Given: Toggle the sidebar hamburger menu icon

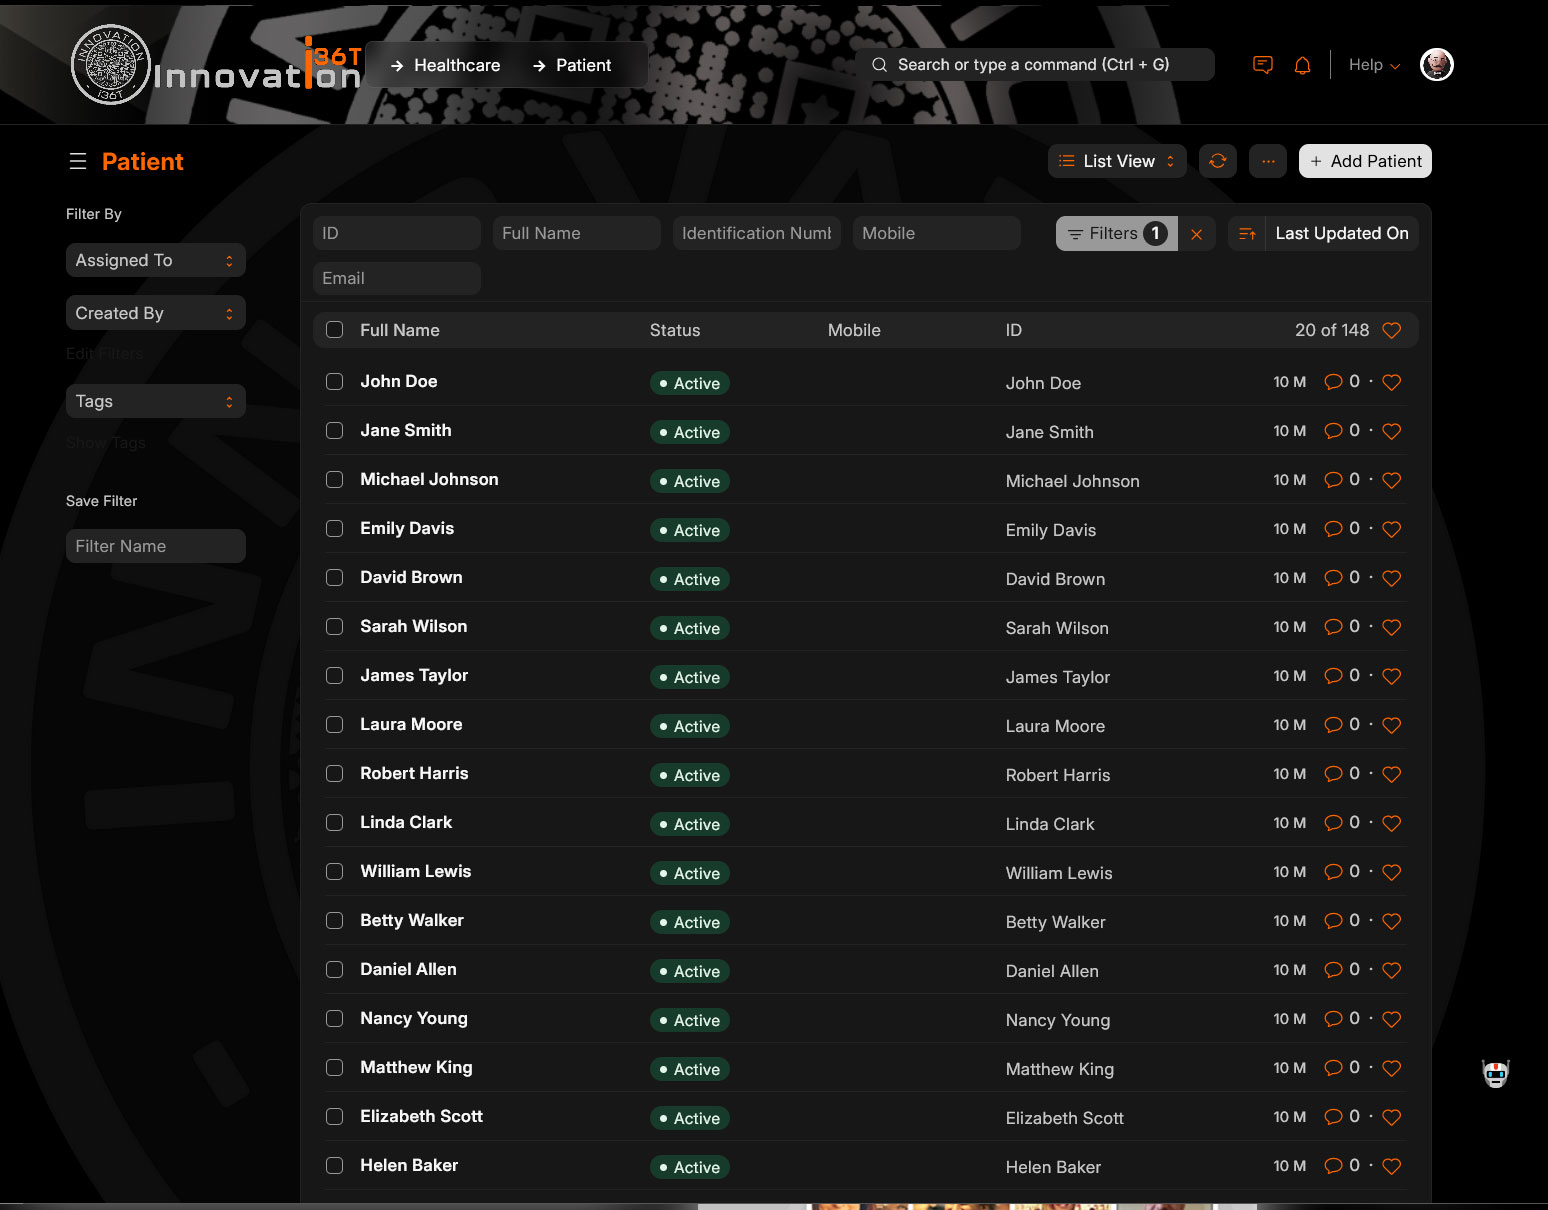Looking at the screenshot, I should tap(78, 162).
